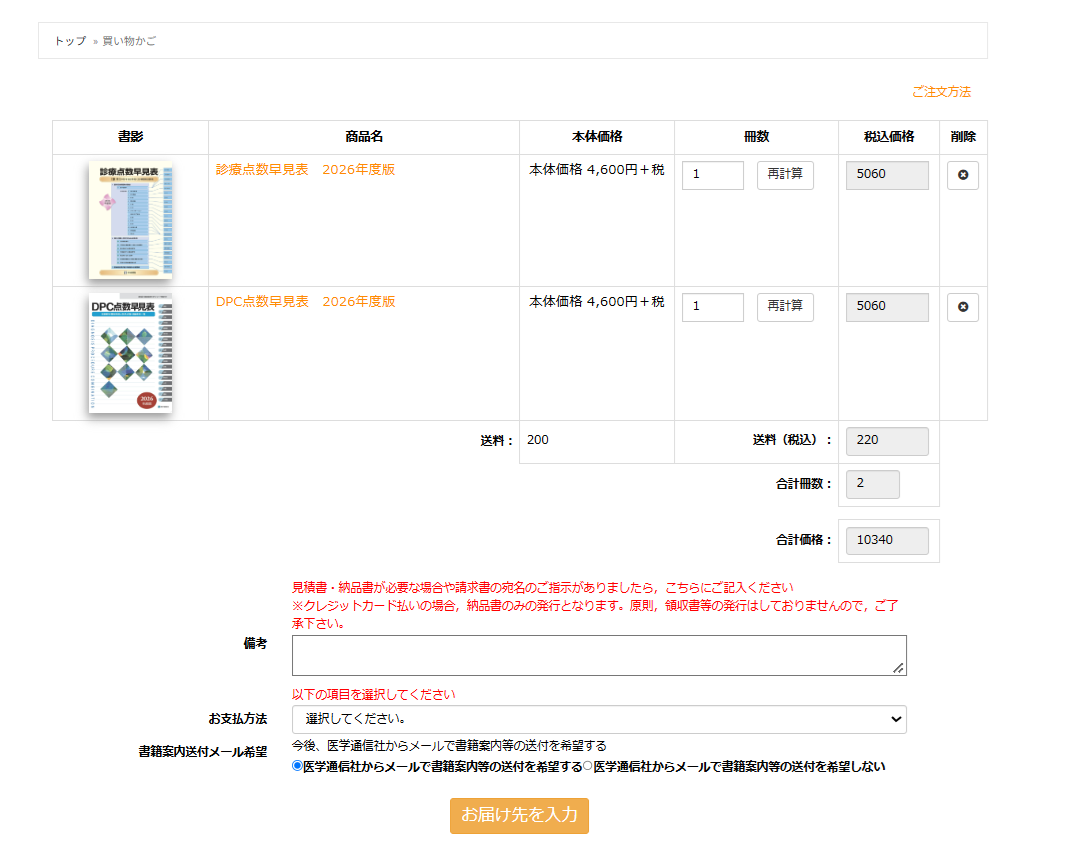Open the ご注文方法 link
1082x851 pixels.
(941, 92)
